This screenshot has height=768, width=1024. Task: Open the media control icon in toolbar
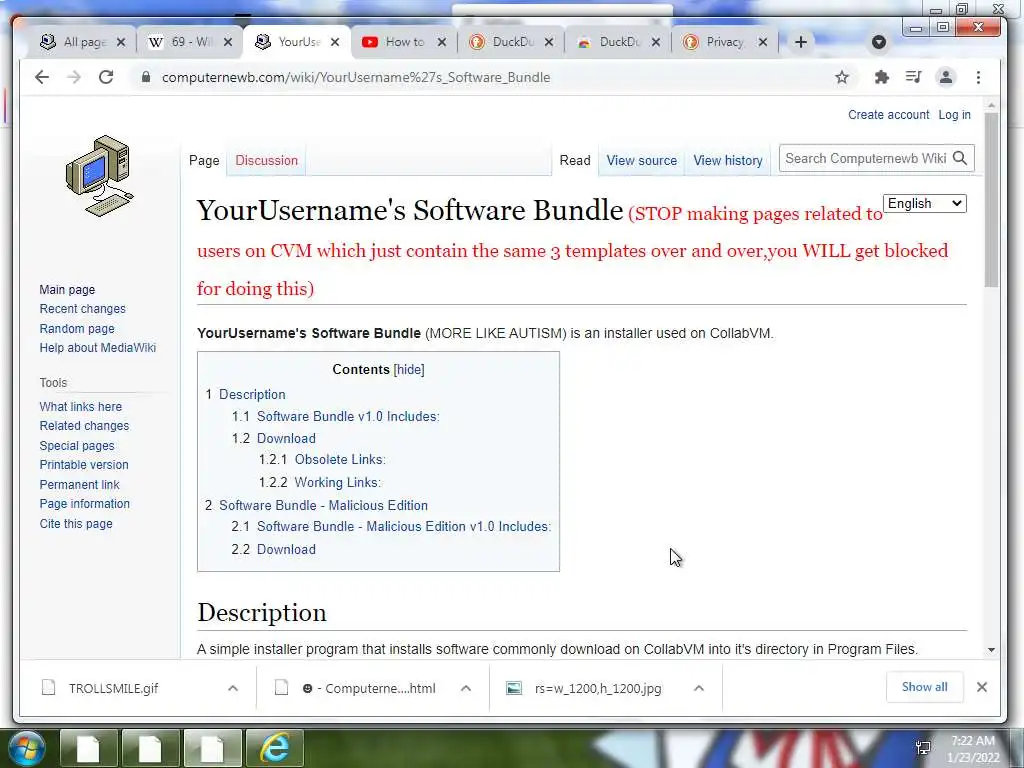[x=913, y=77]
